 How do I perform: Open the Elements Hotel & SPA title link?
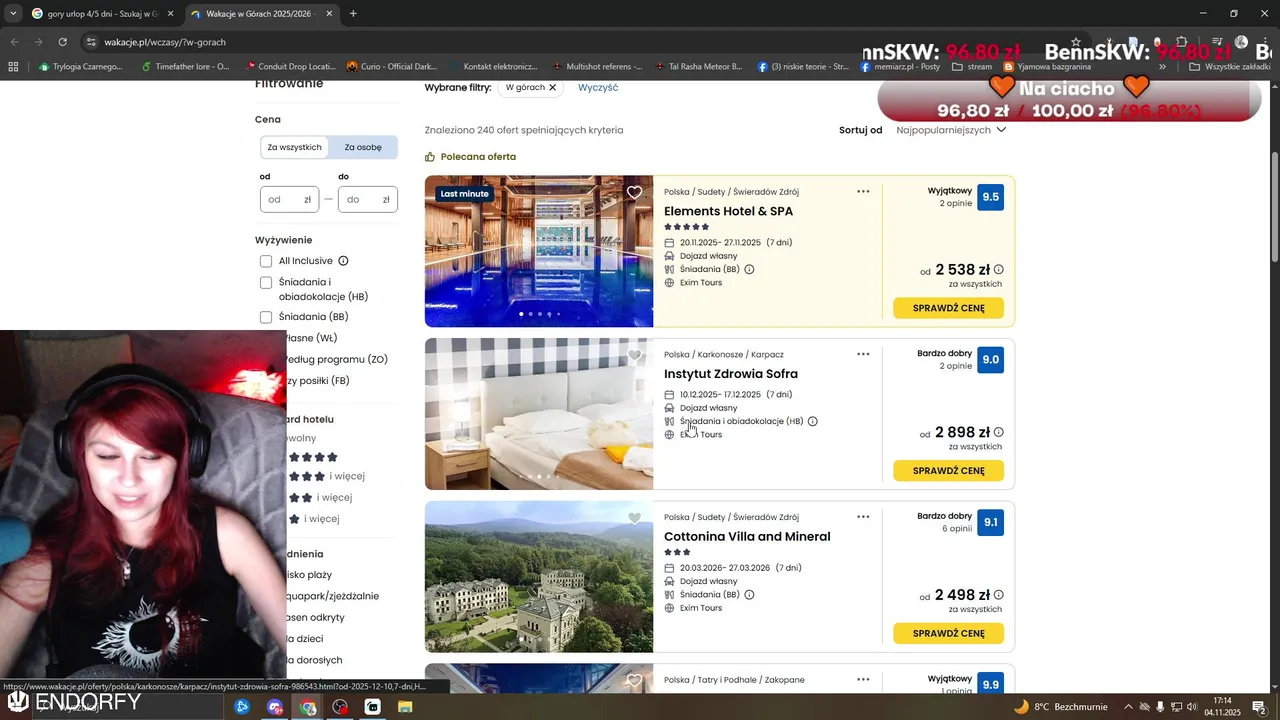[x=728, y=211]
